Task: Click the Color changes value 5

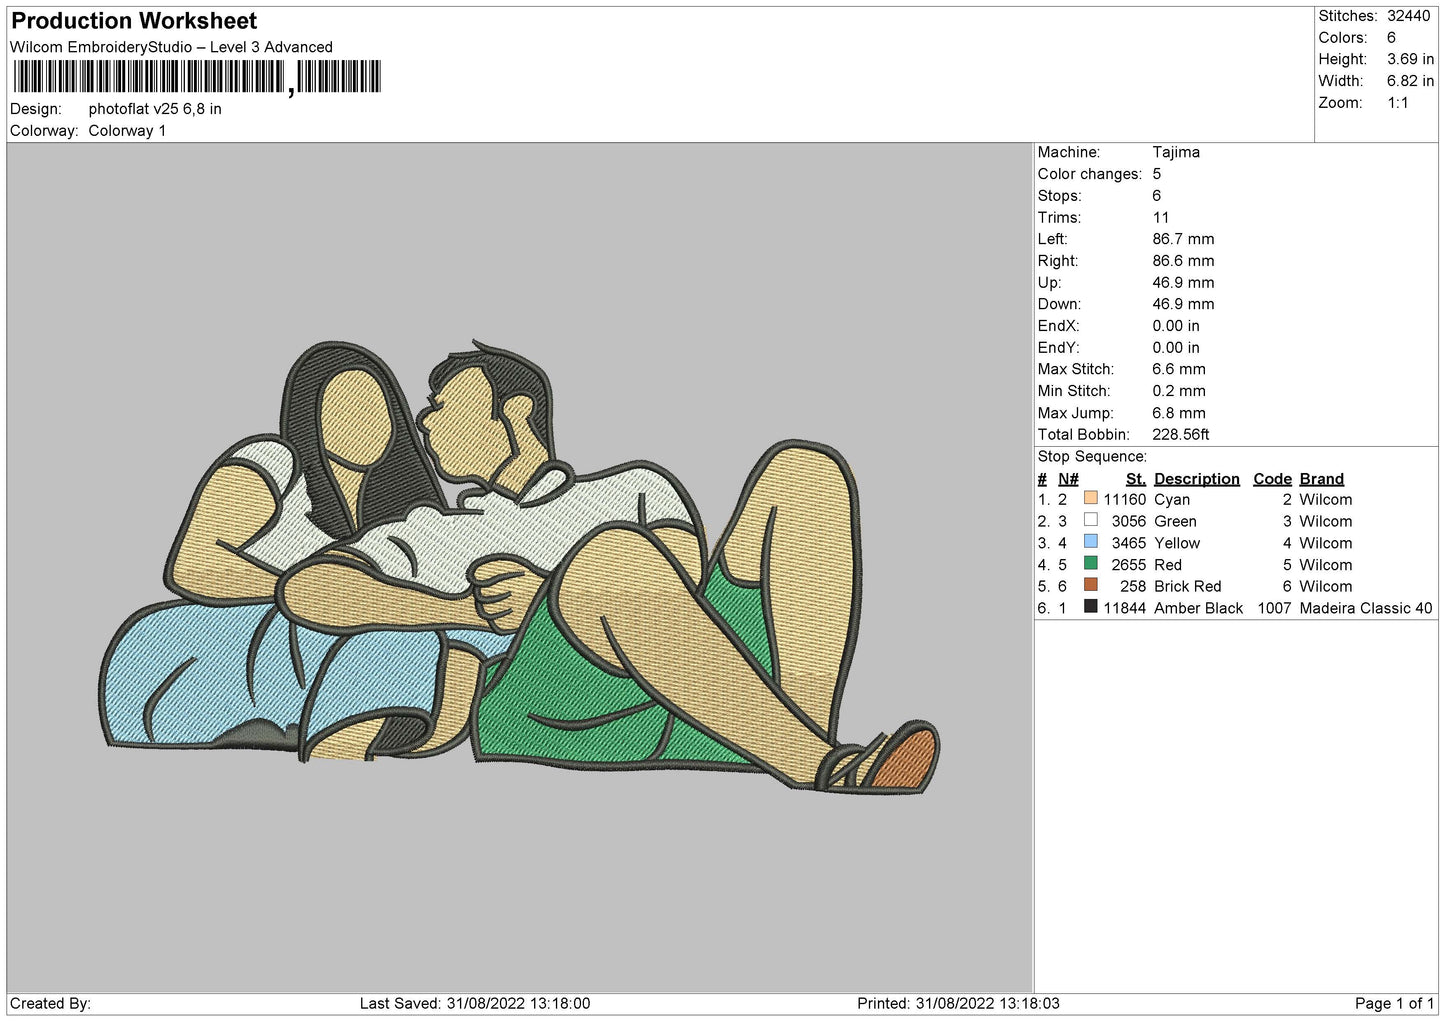Action: pos(1157,174)
